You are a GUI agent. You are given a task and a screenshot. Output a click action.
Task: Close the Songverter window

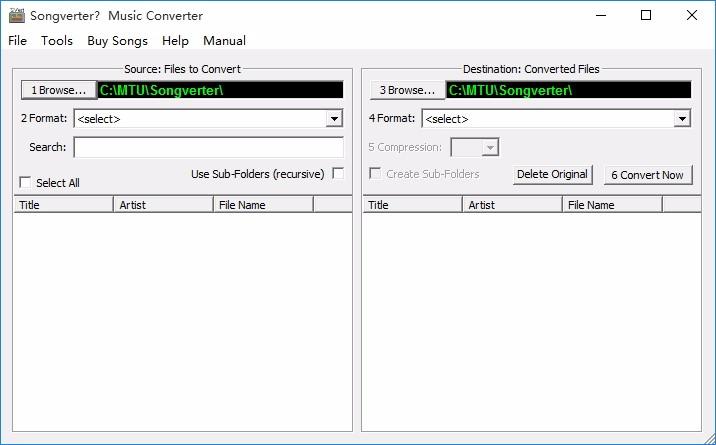(x=692, y=16)
